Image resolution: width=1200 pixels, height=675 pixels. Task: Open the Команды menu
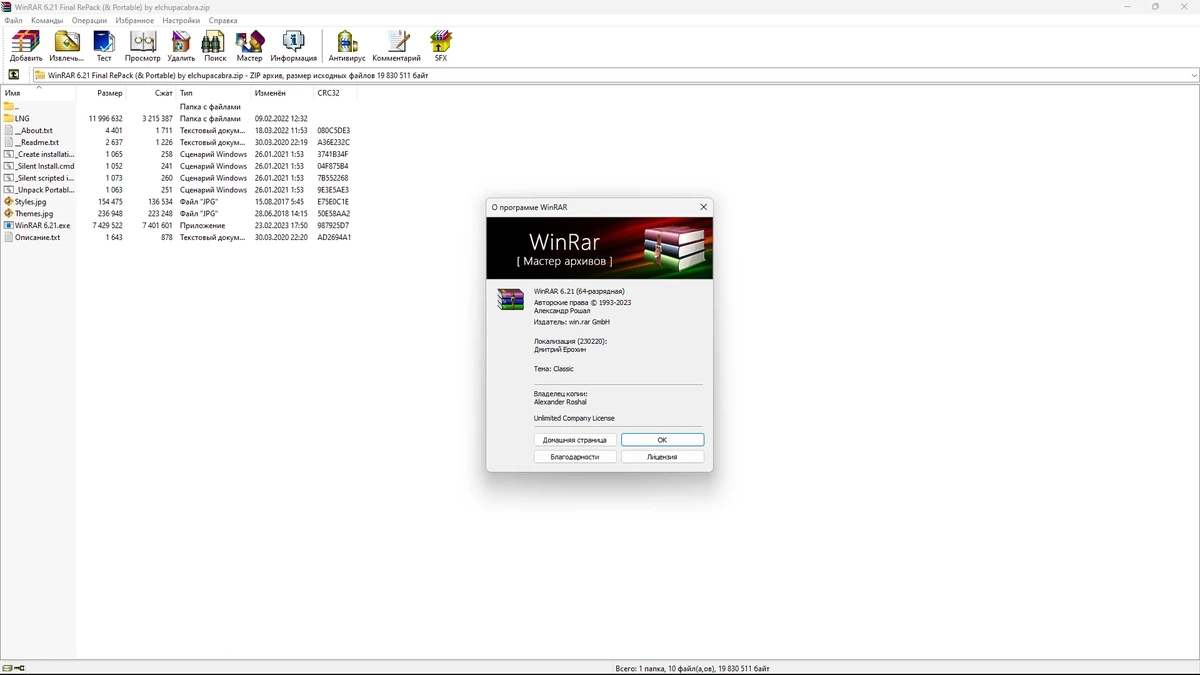click(x=47, y=20)
